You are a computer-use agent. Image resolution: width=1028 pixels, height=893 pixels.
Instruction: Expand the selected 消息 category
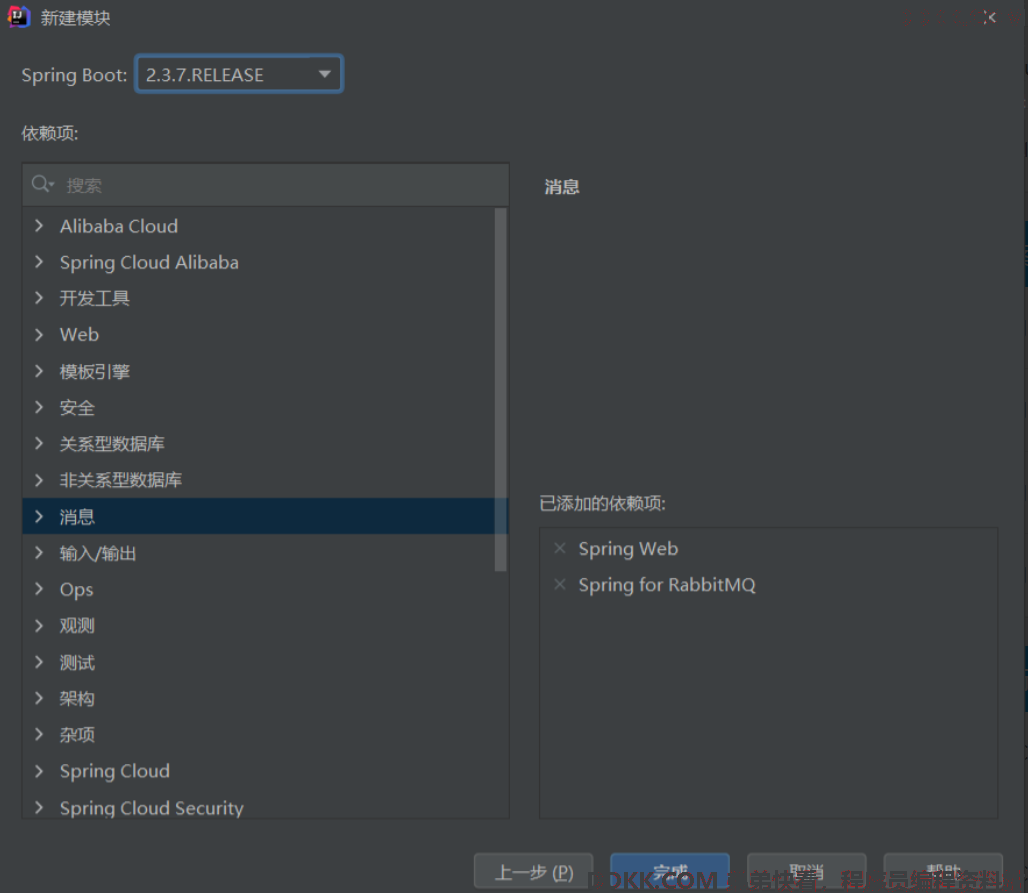point(39,517)
